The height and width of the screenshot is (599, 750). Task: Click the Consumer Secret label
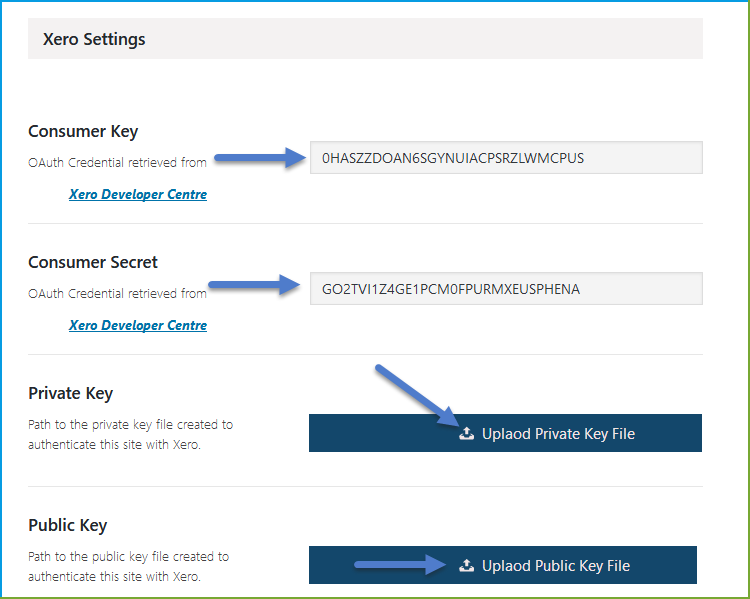[93, 262]
